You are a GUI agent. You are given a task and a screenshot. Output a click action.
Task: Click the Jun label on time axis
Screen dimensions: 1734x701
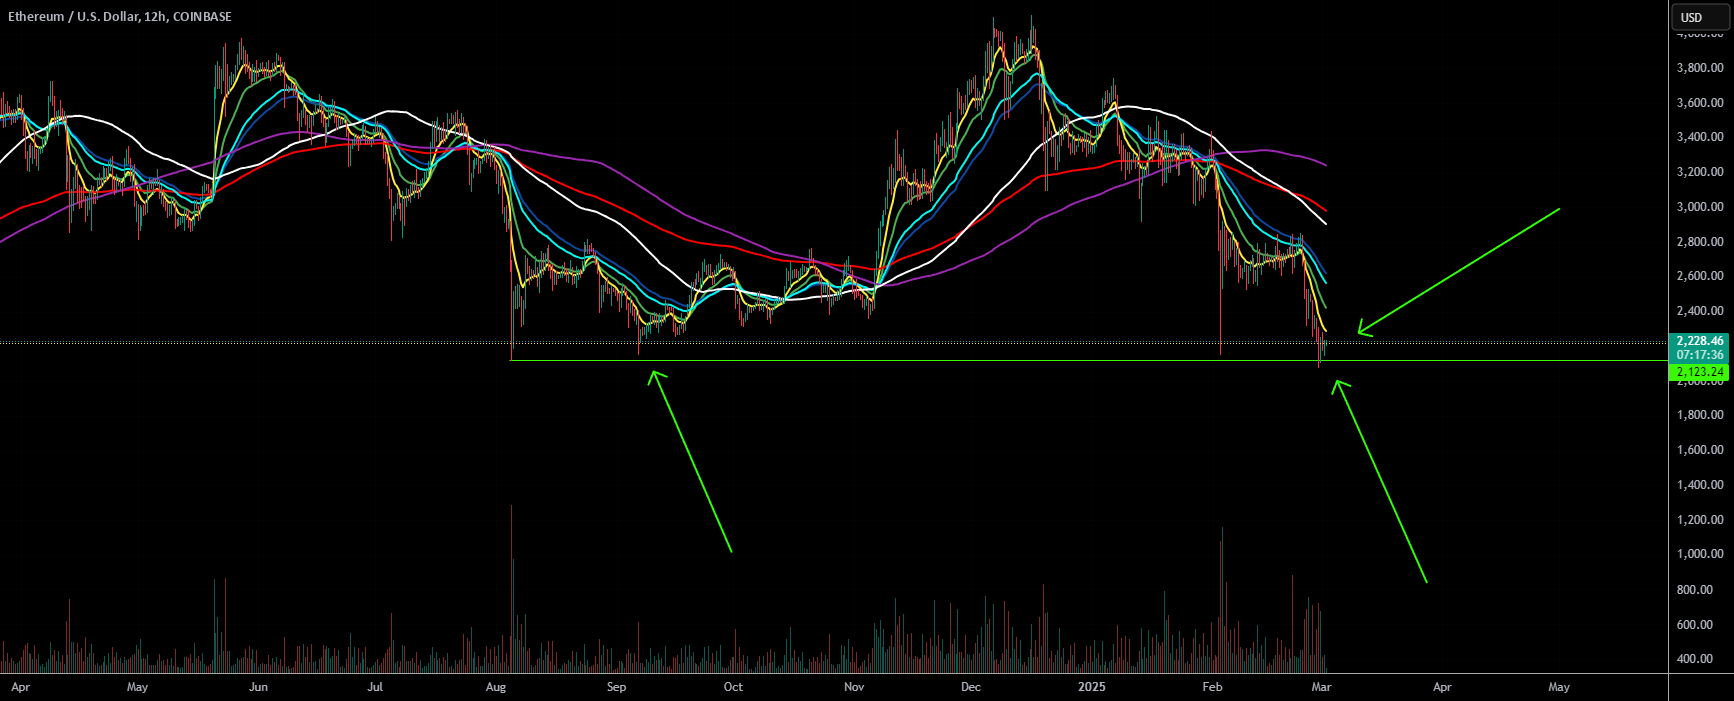(x=258, y=687)
